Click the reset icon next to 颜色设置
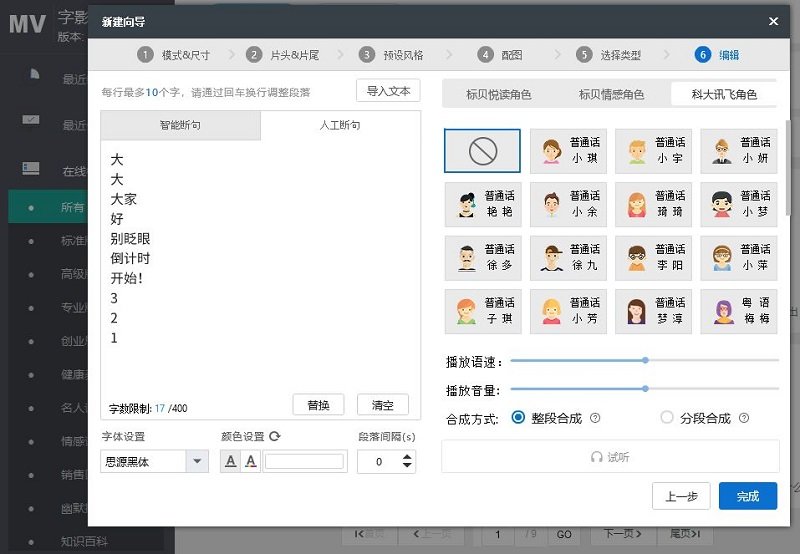This screenshot has height=554, width=800. 274,436
